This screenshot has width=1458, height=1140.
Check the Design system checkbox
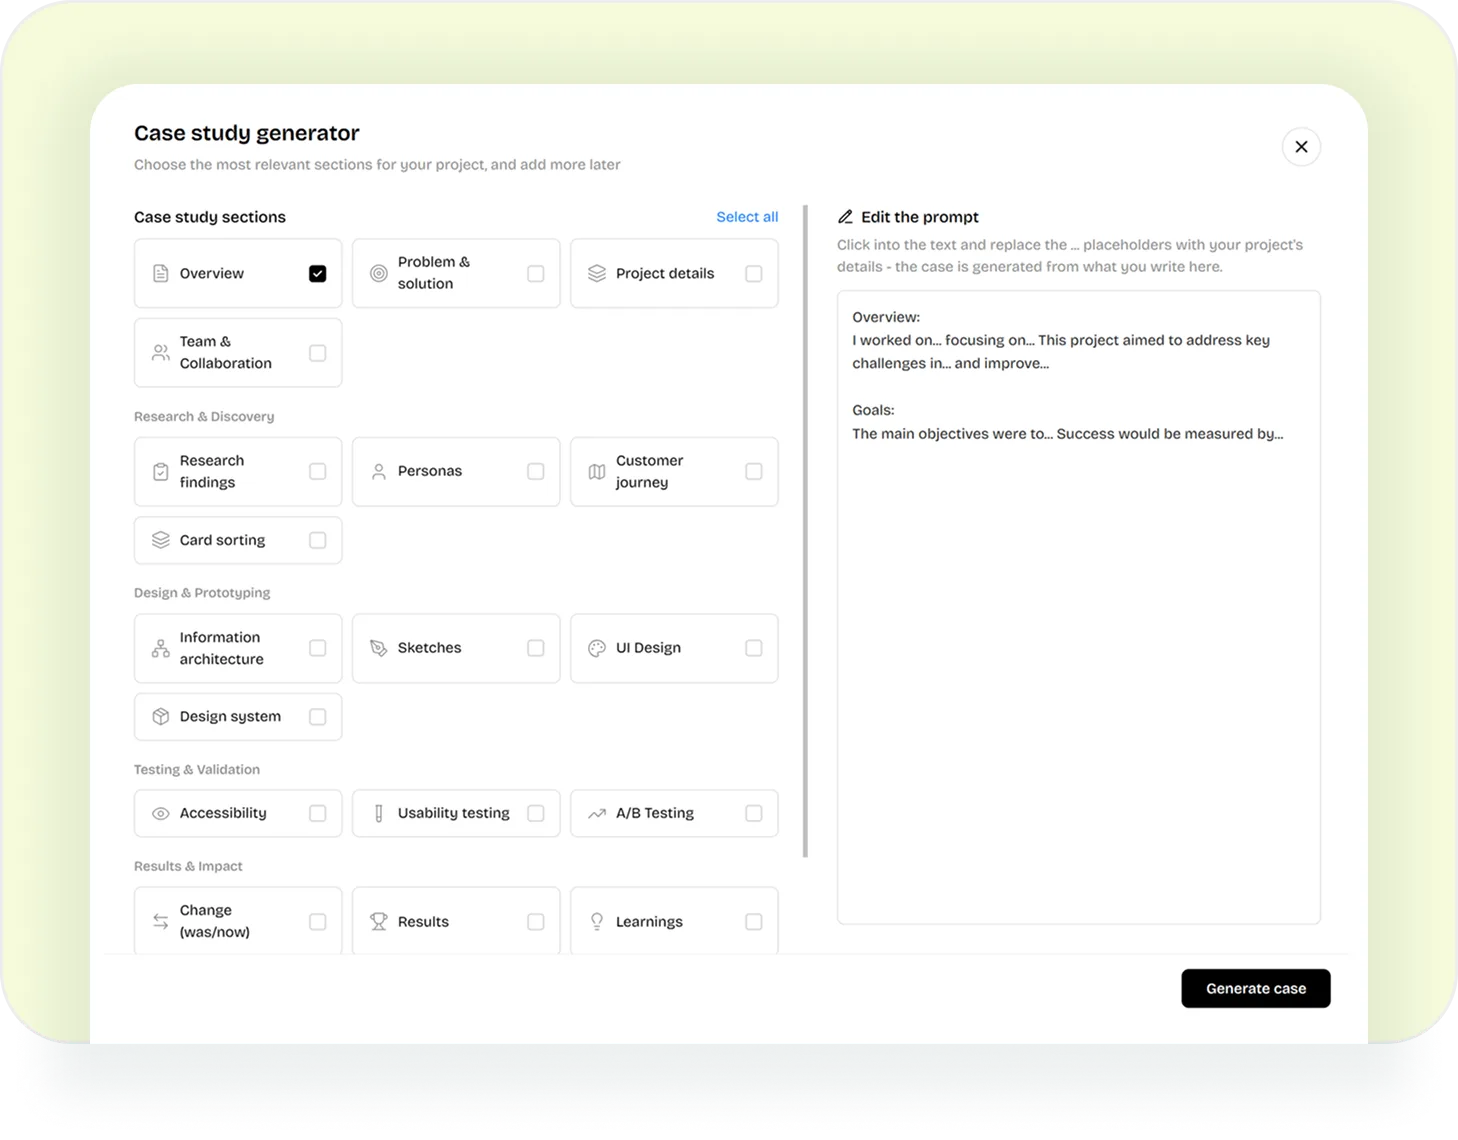(318, 717)
